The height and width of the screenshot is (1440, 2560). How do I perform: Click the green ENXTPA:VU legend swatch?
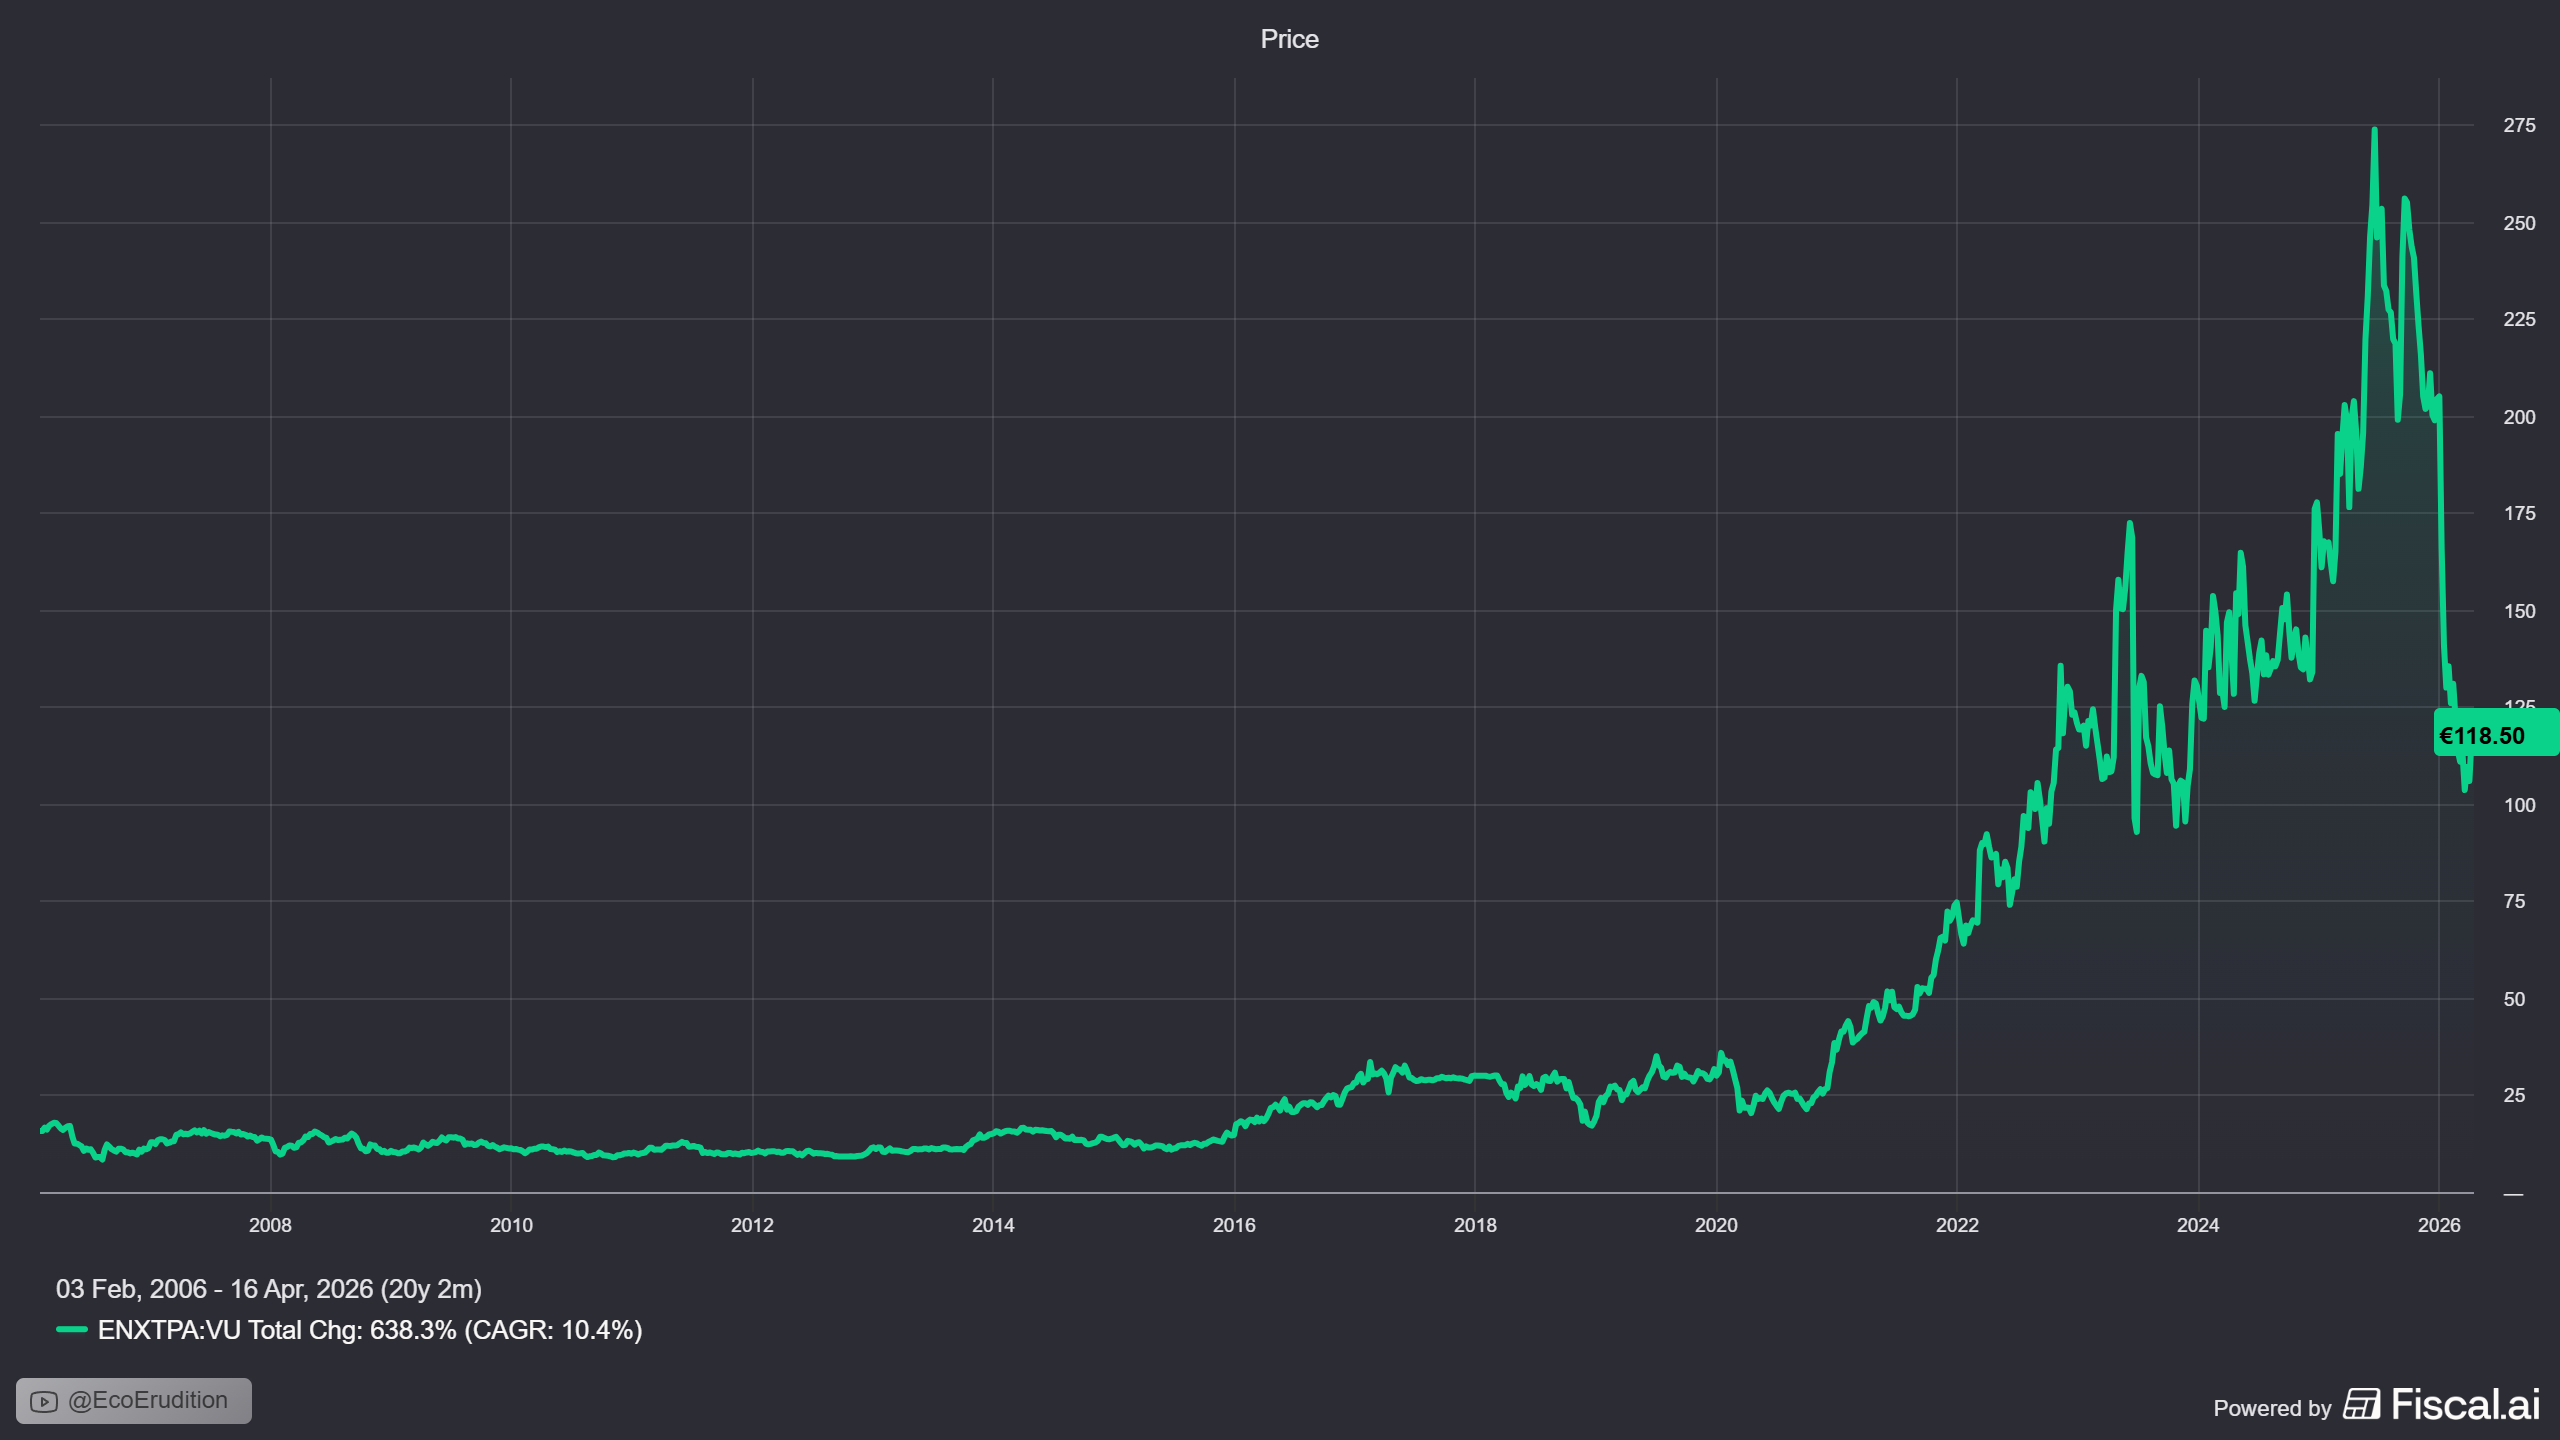[x=72, y=1330]
